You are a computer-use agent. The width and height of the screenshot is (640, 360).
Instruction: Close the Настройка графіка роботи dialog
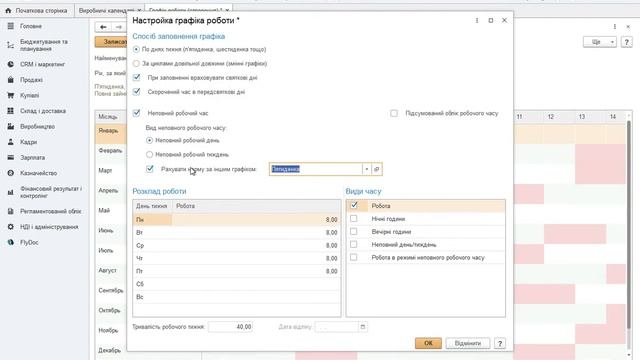coord(504,20)
